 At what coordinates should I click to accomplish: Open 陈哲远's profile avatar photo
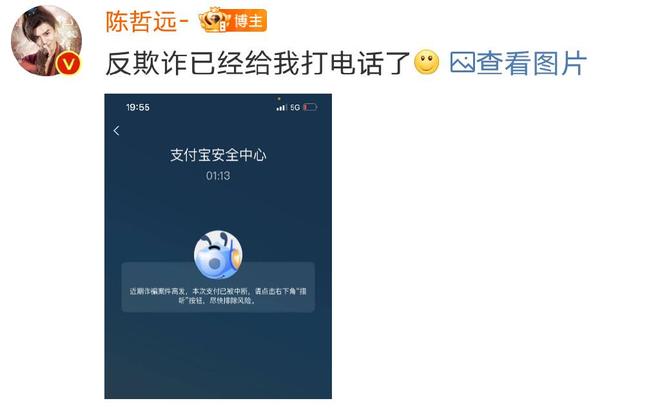click(x=46, y=40)
